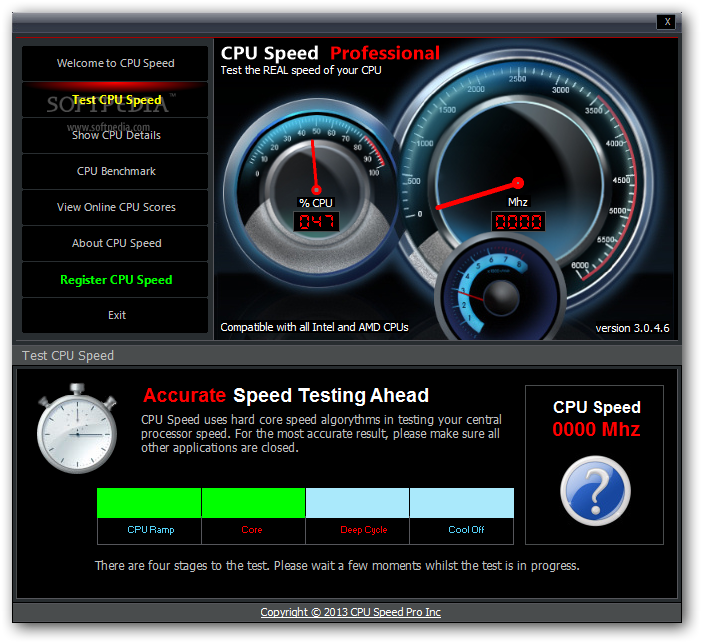Open Show CPU Details
Image resolution: width=702 pixels, height=643 pixels.
115,135
